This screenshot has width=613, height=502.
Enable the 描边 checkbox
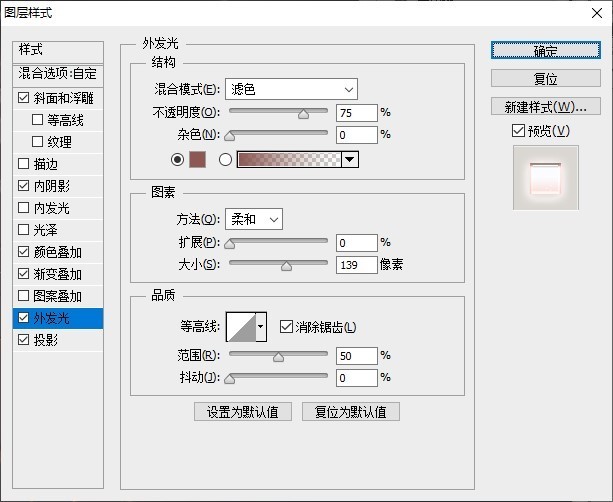coord(23,163)
